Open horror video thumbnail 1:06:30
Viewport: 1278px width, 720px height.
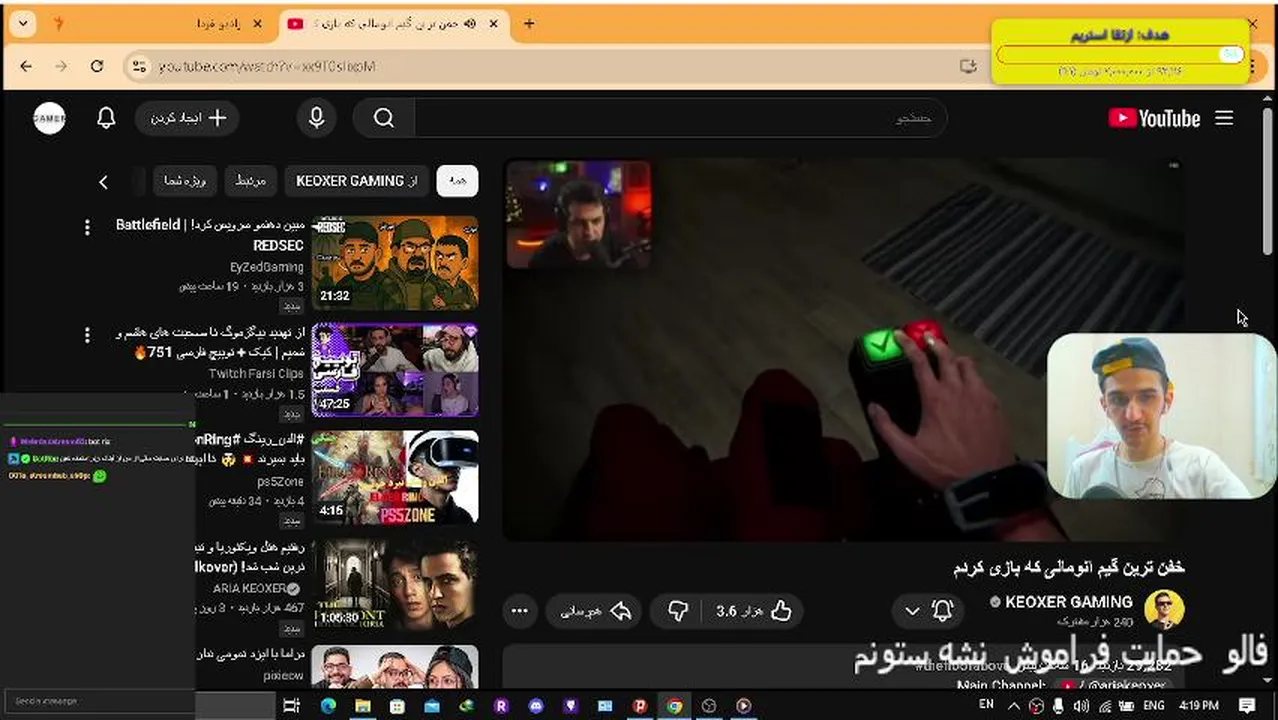pyautogui.click(x=395, y=584)
